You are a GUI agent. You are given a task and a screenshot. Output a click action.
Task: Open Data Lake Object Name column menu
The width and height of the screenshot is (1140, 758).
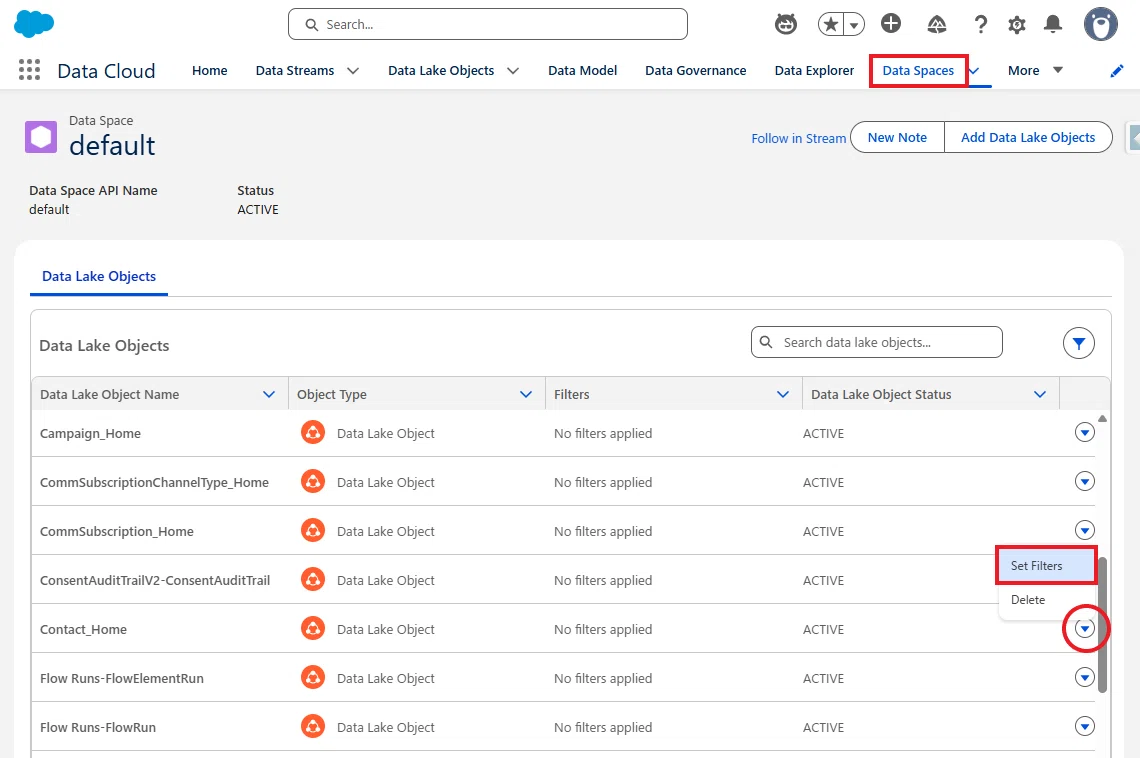click(x=268, y=394)
